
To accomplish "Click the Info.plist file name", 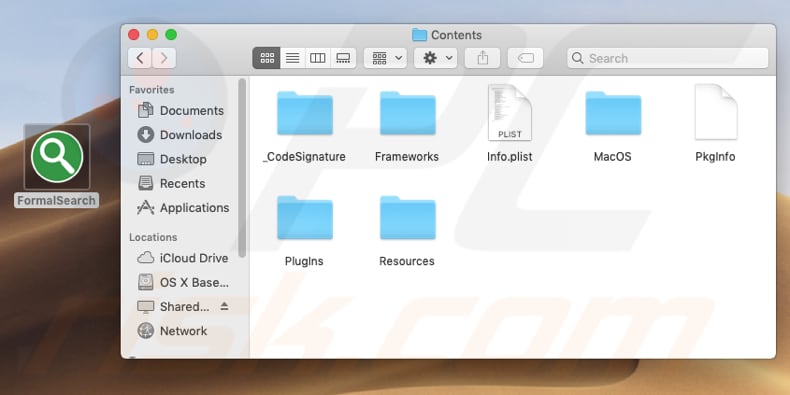I will [x=510, y=157].
